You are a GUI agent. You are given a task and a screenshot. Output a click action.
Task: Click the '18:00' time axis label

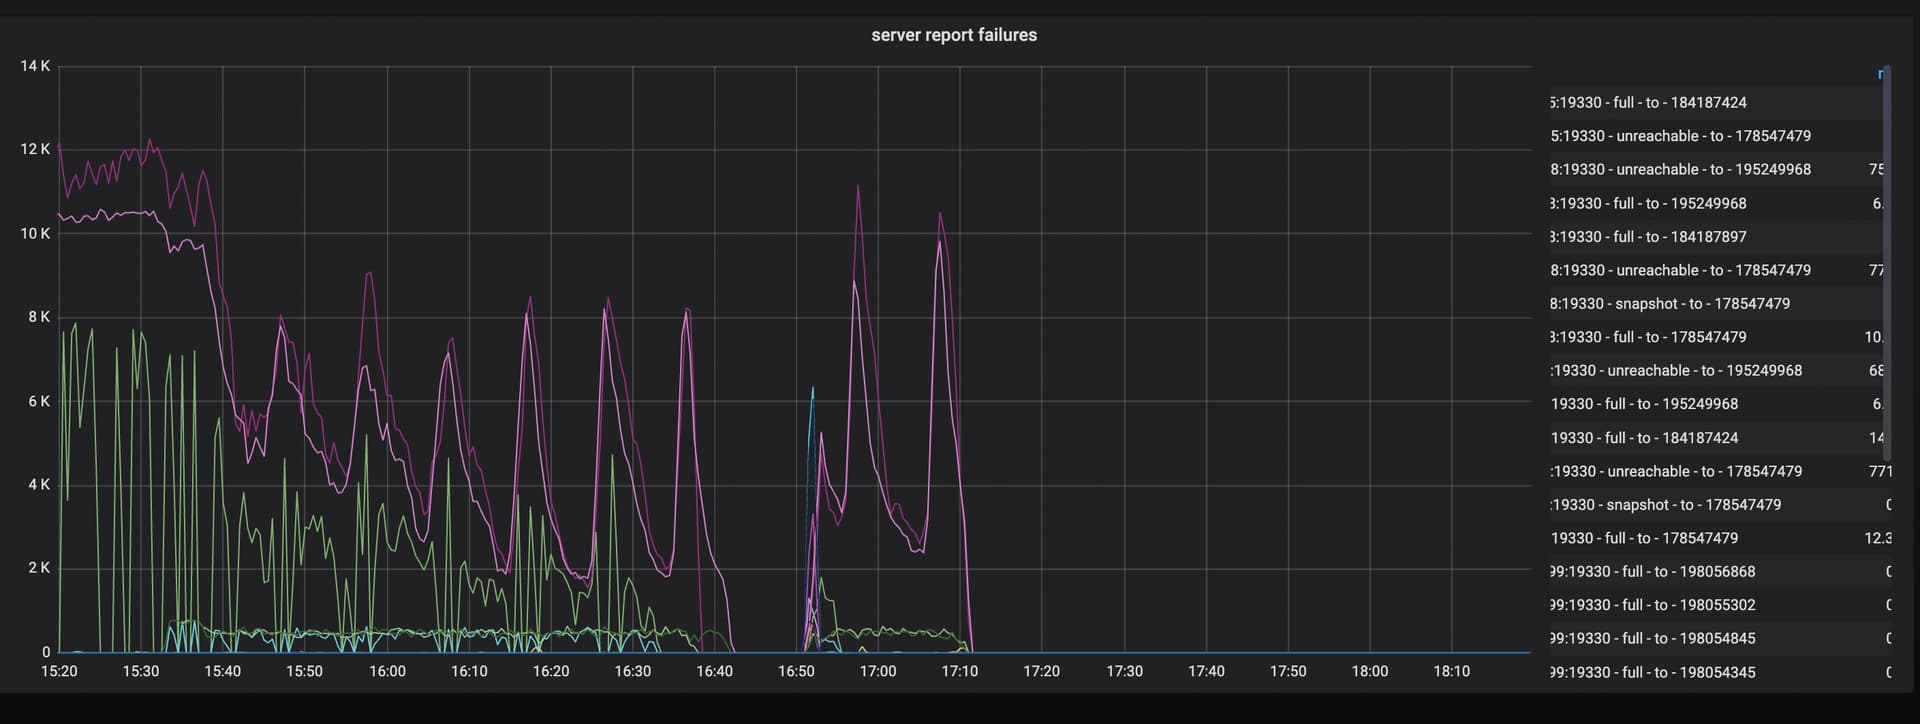coord(1370,671)
